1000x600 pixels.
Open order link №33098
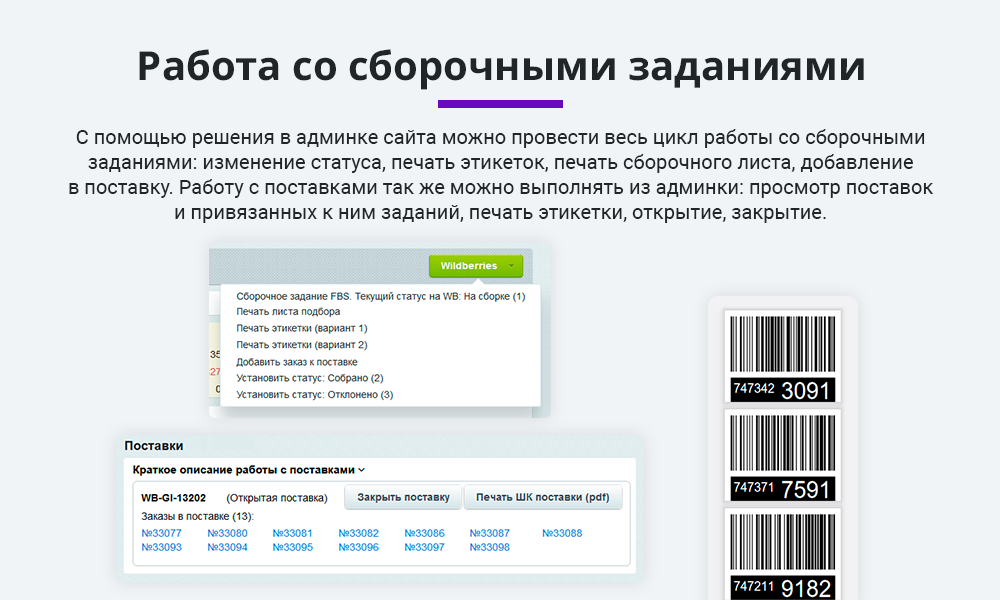490,547
